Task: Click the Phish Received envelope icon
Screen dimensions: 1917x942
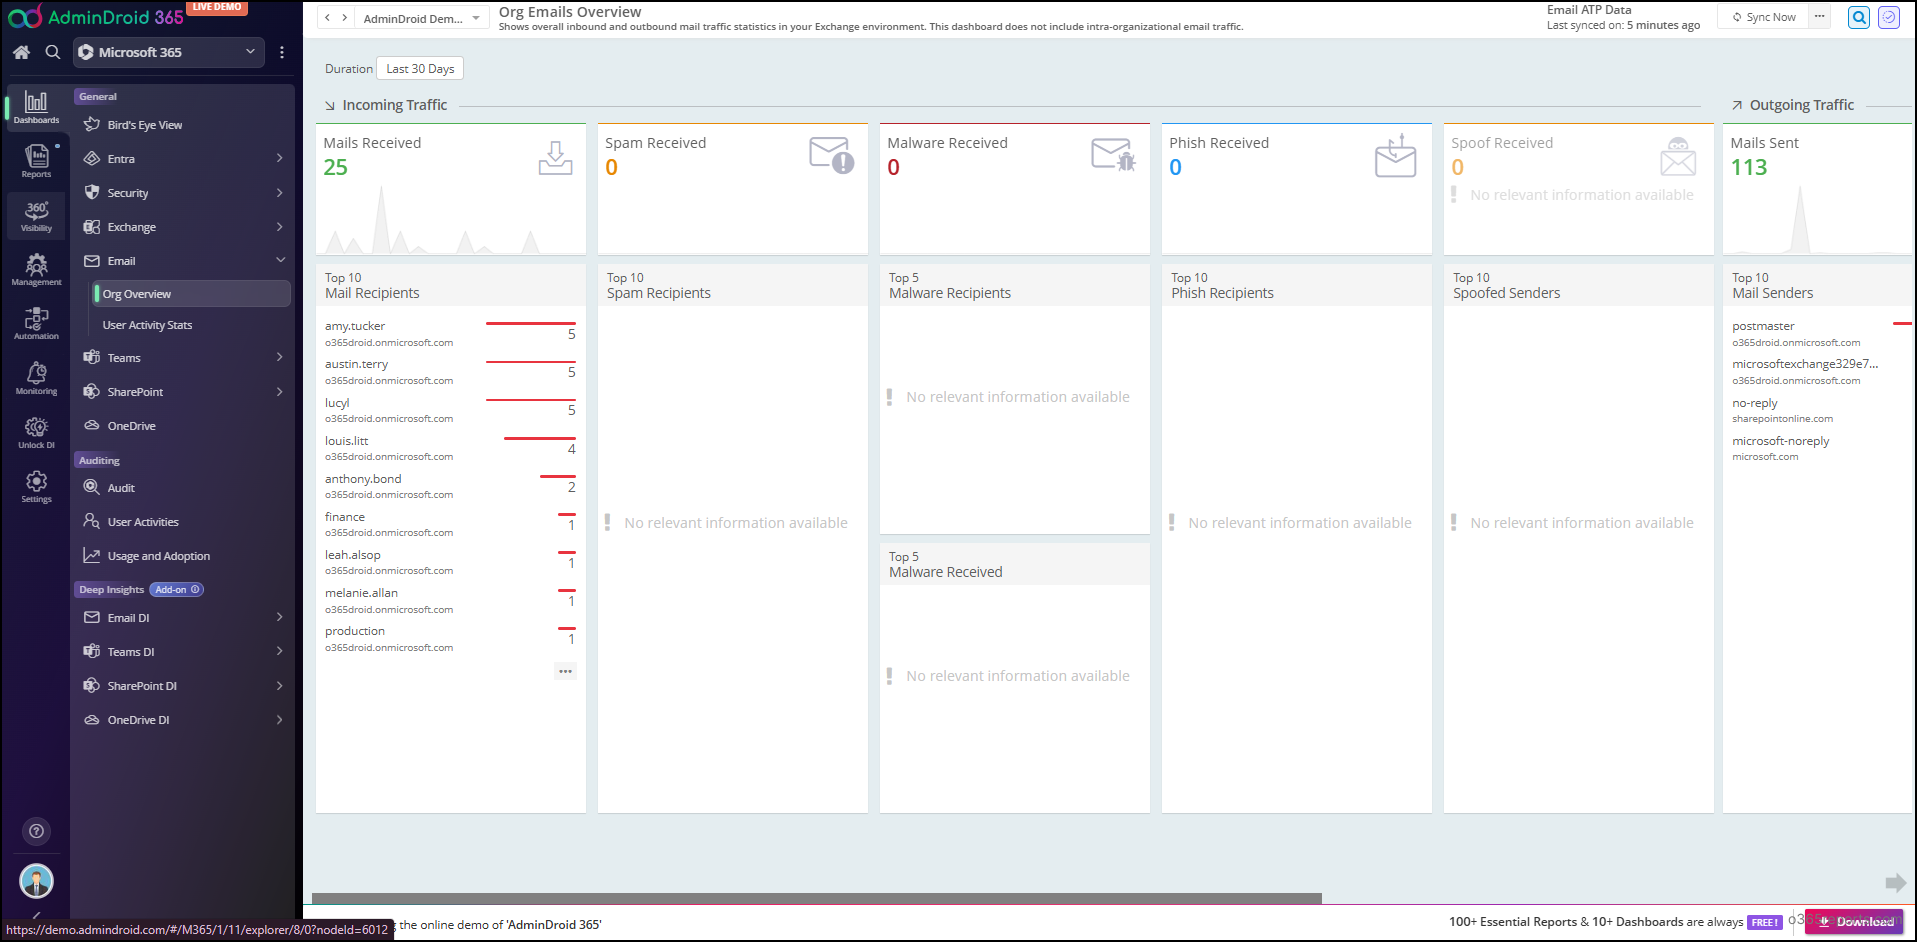Action: (1396, 155)
